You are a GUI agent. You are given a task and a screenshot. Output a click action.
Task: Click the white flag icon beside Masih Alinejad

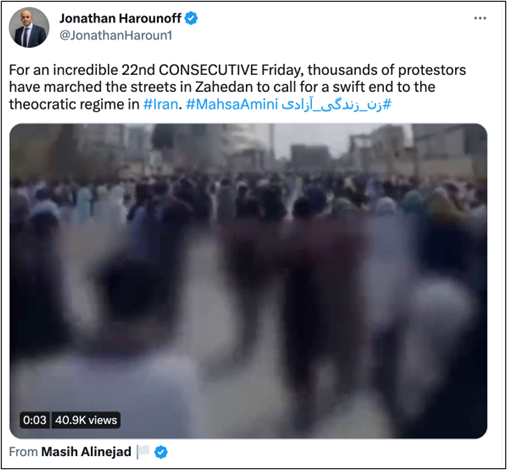[143, 452]
